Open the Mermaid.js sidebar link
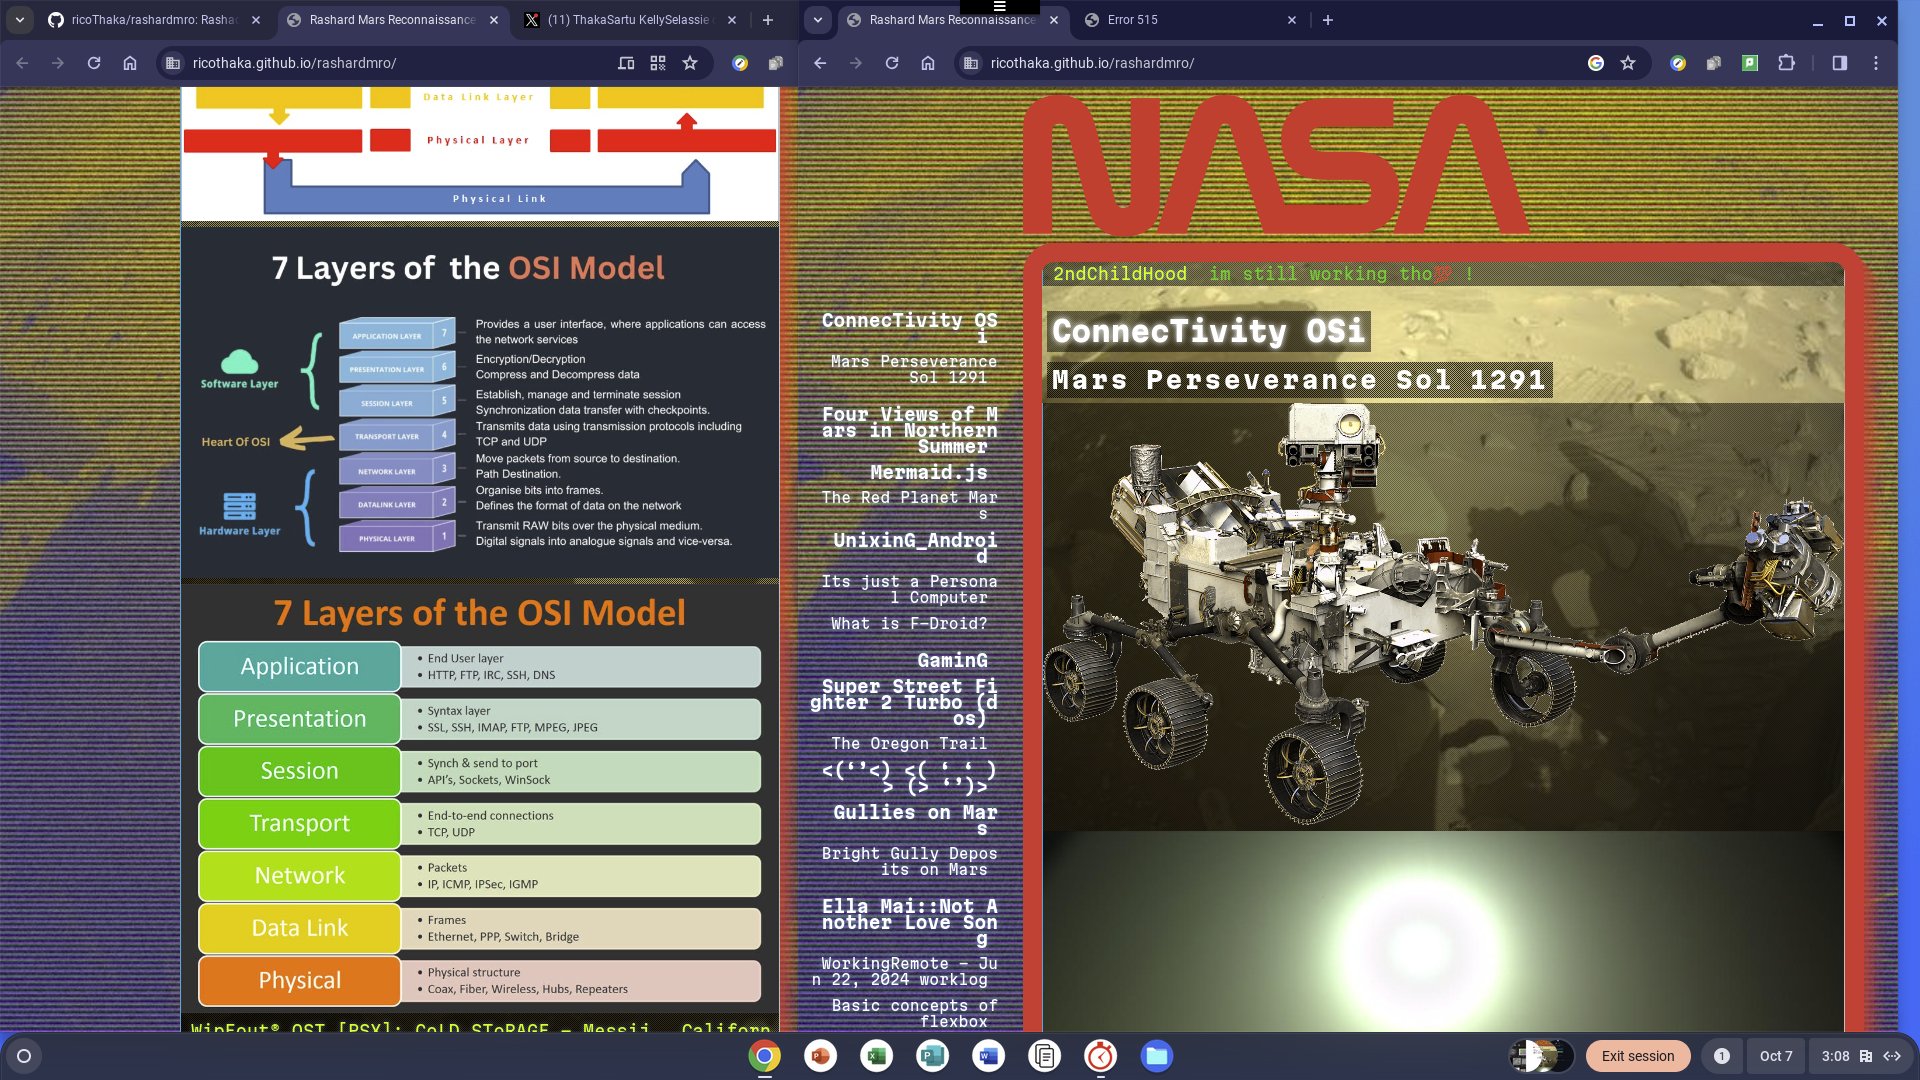The image size is (1920, 1080). click(928, 472)
